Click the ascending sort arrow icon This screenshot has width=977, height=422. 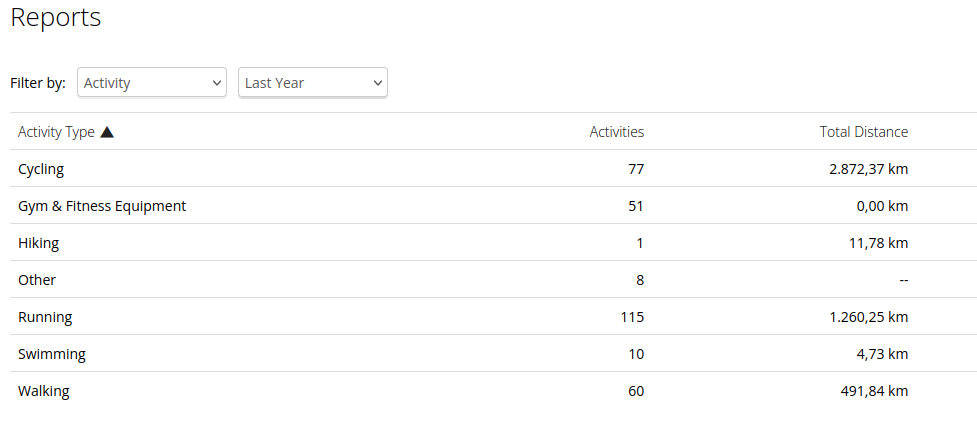107,132
